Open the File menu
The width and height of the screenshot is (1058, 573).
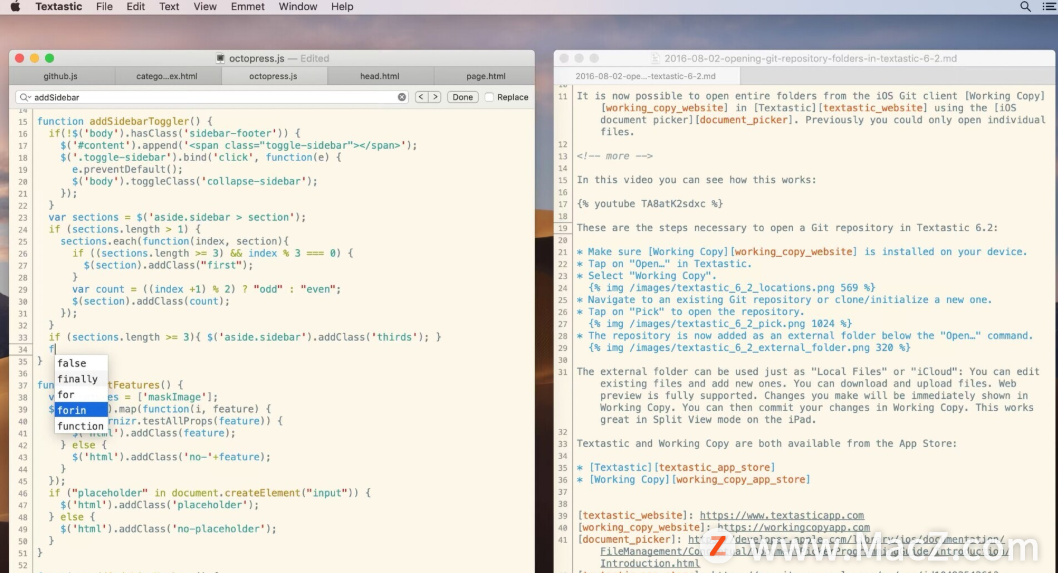tap(104, 7)
